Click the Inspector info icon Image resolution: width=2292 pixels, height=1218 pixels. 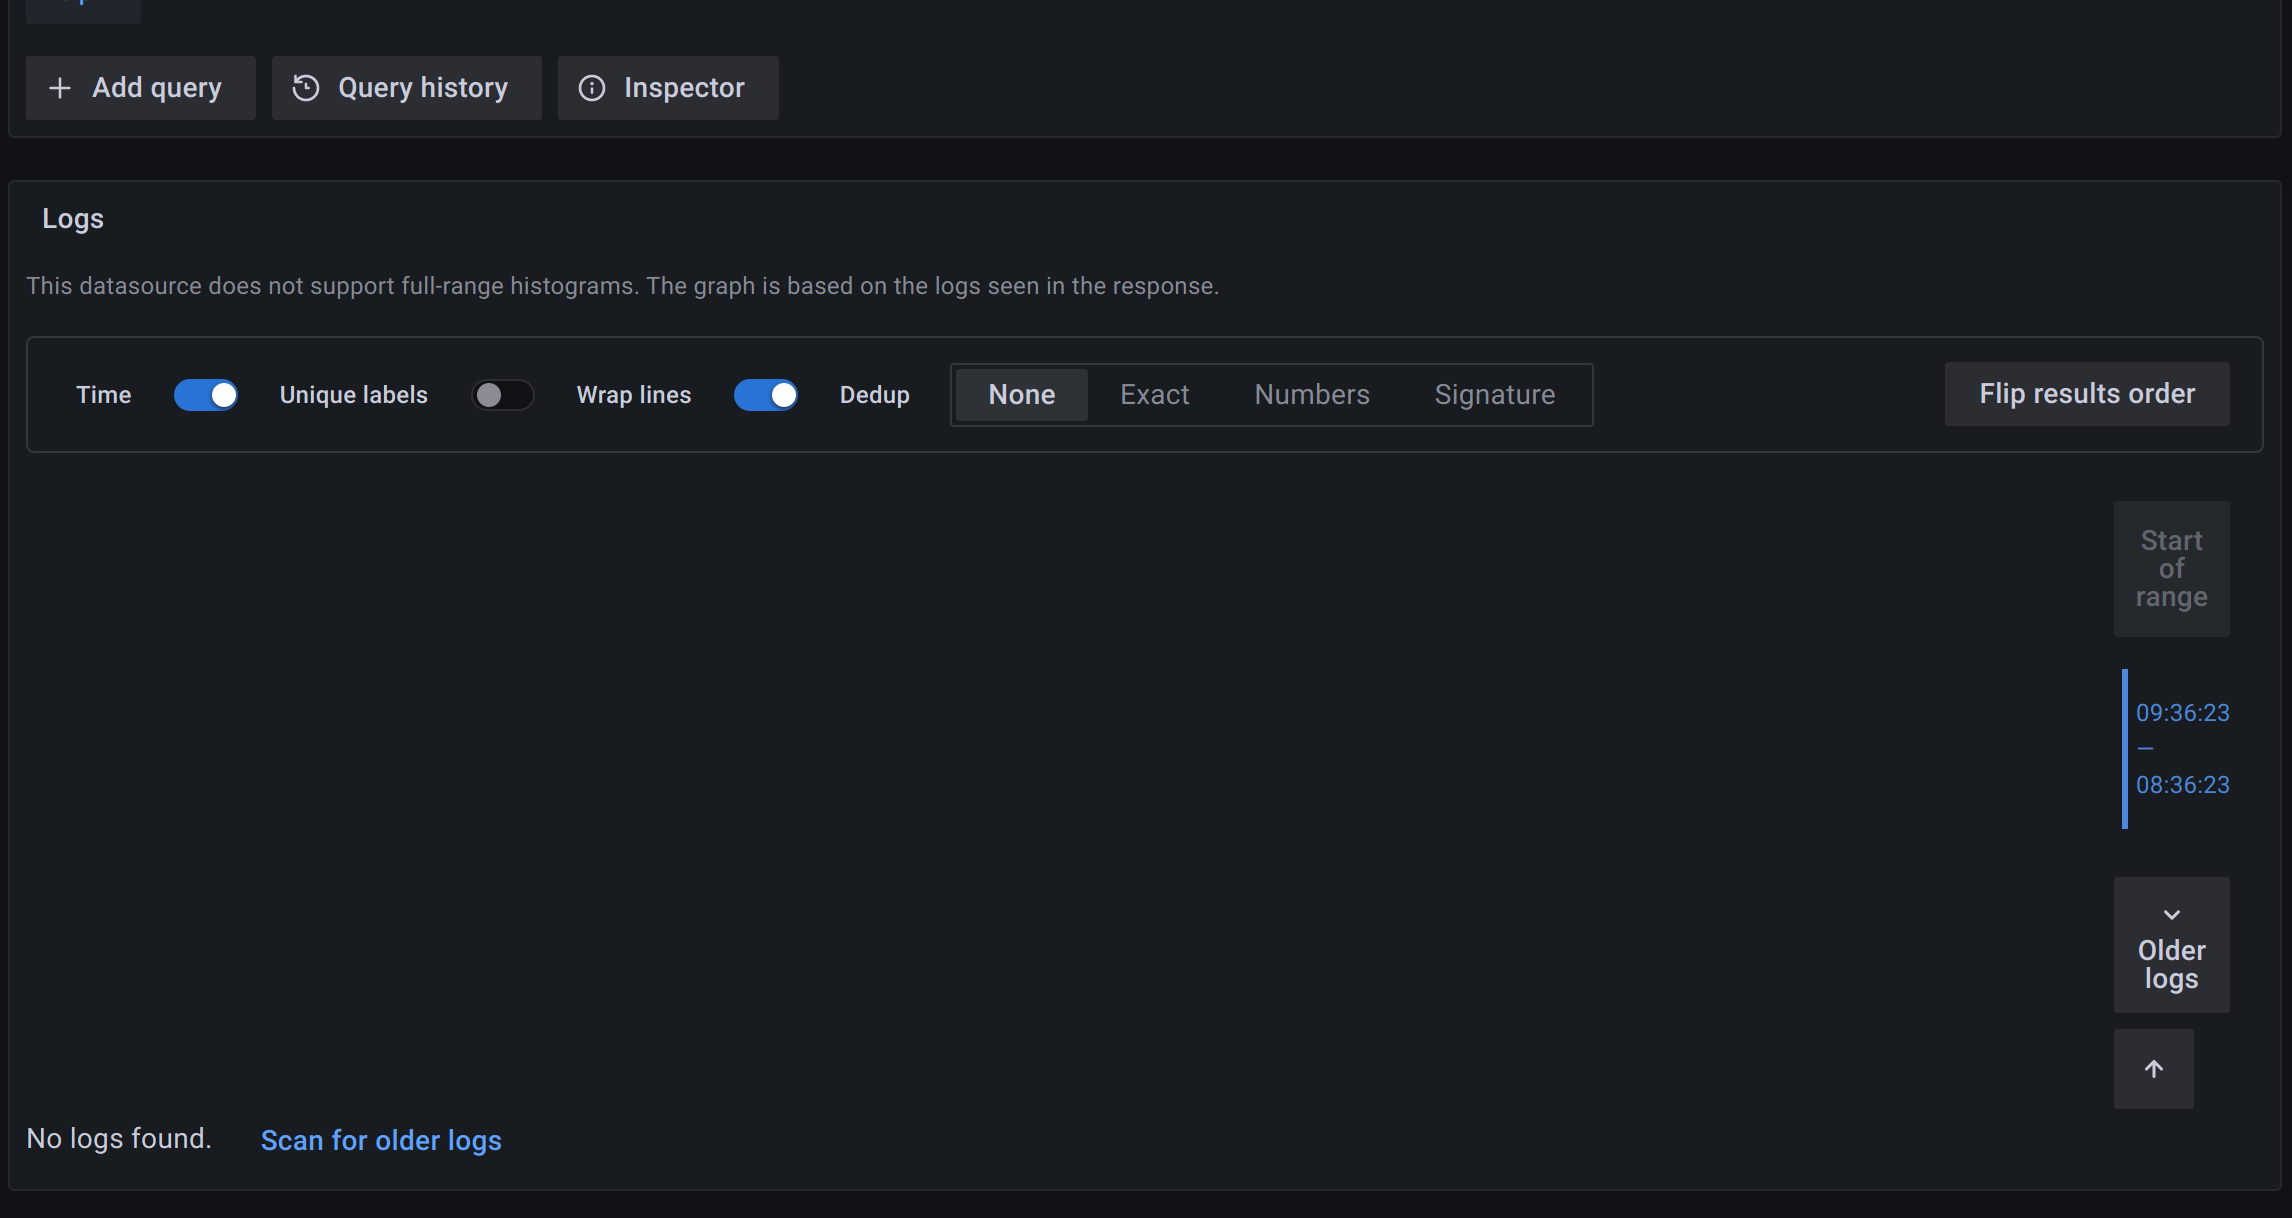point(592,88)
